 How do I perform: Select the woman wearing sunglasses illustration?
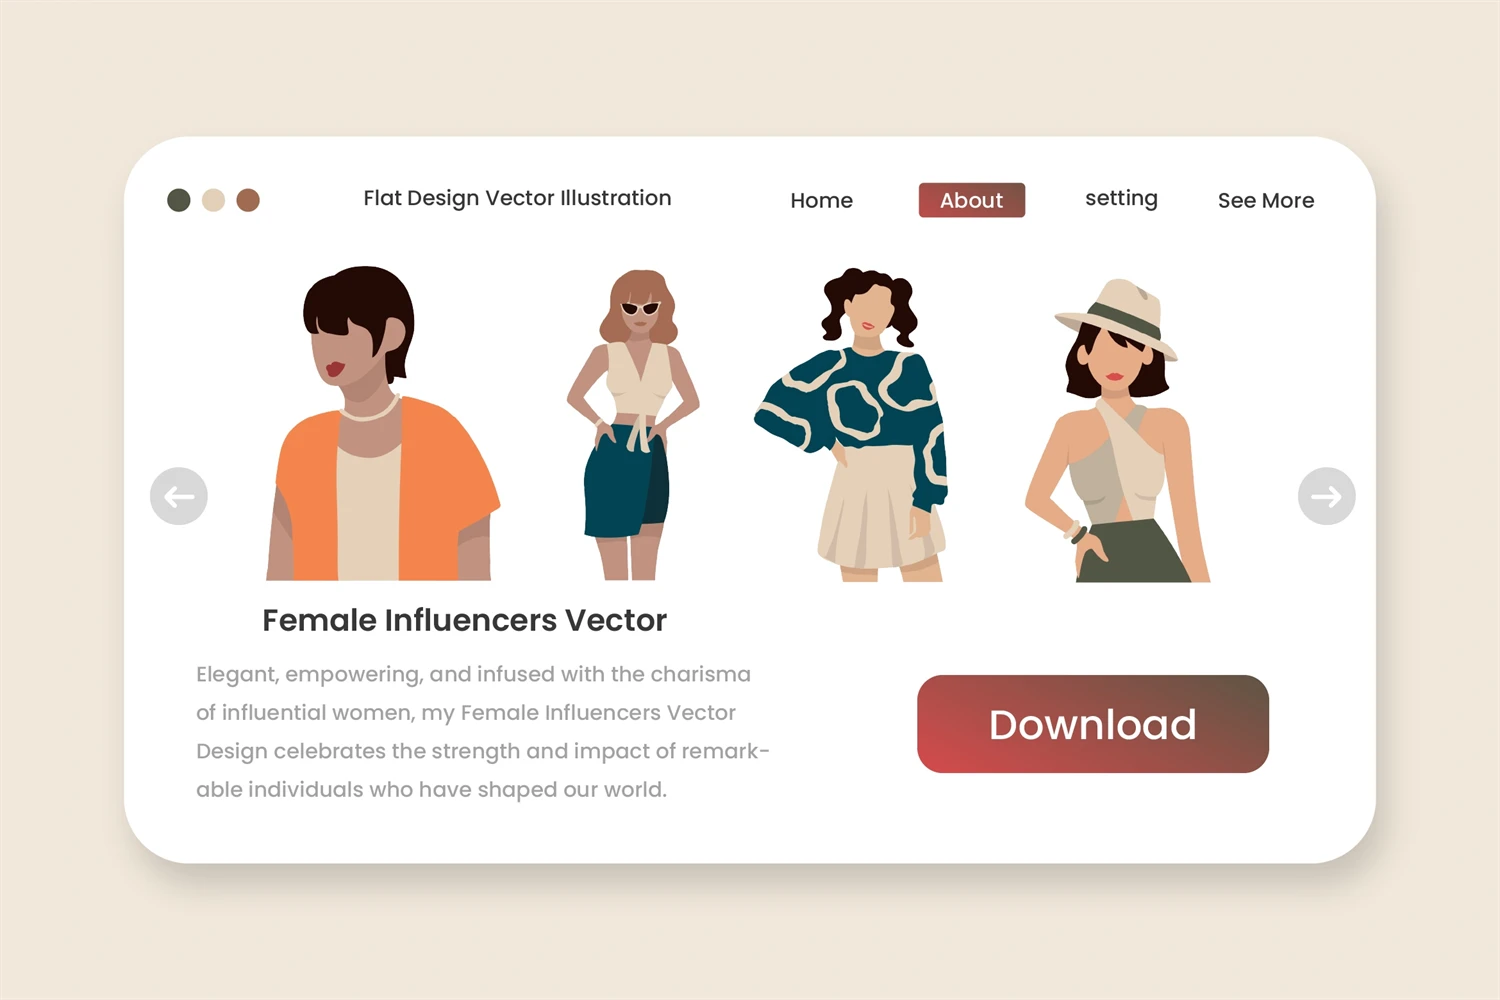pos(632,424)
